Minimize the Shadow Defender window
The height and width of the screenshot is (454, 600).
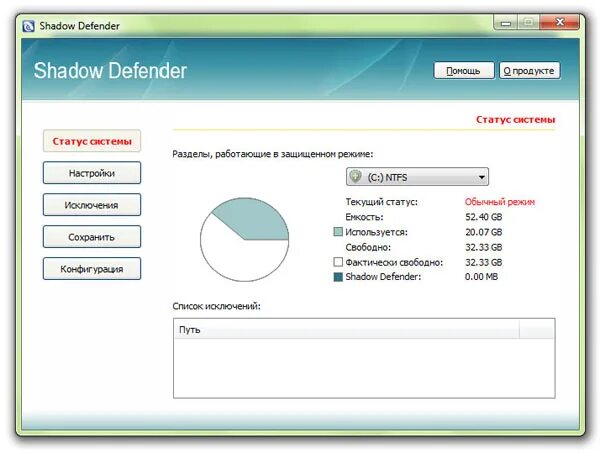506,22
